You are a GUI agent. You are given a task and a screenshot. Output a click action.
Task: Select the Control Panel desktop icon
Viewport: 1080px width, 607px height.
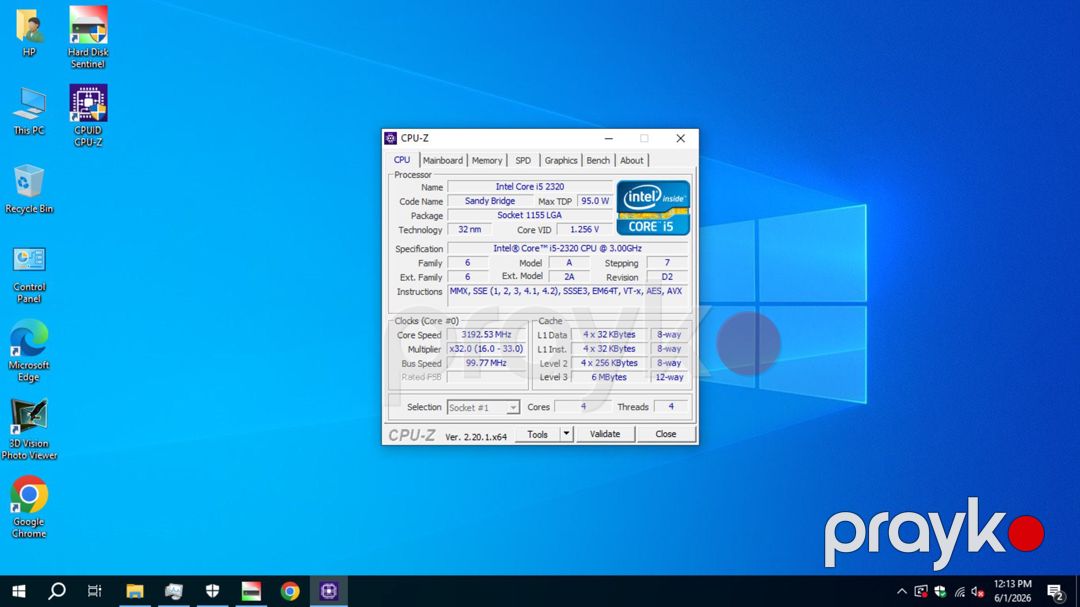pyautogui.click(x=29, y=275)
